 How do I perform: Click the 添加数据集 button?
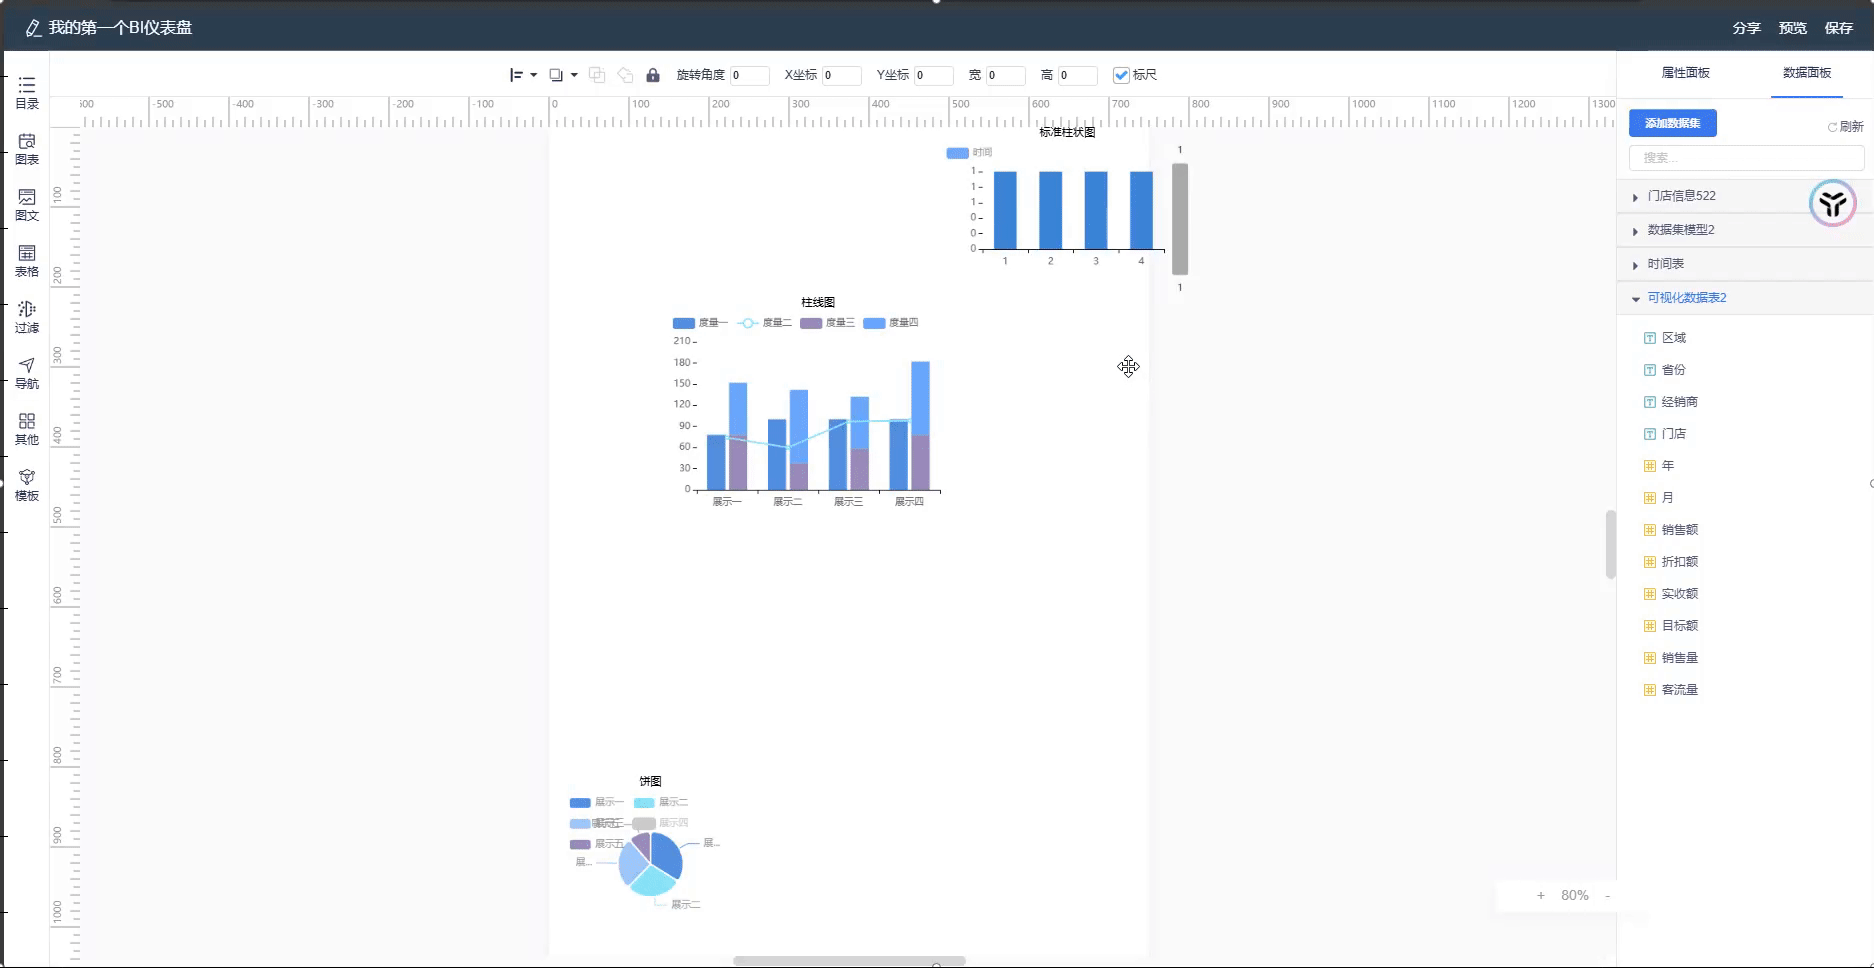(1672, 123)
